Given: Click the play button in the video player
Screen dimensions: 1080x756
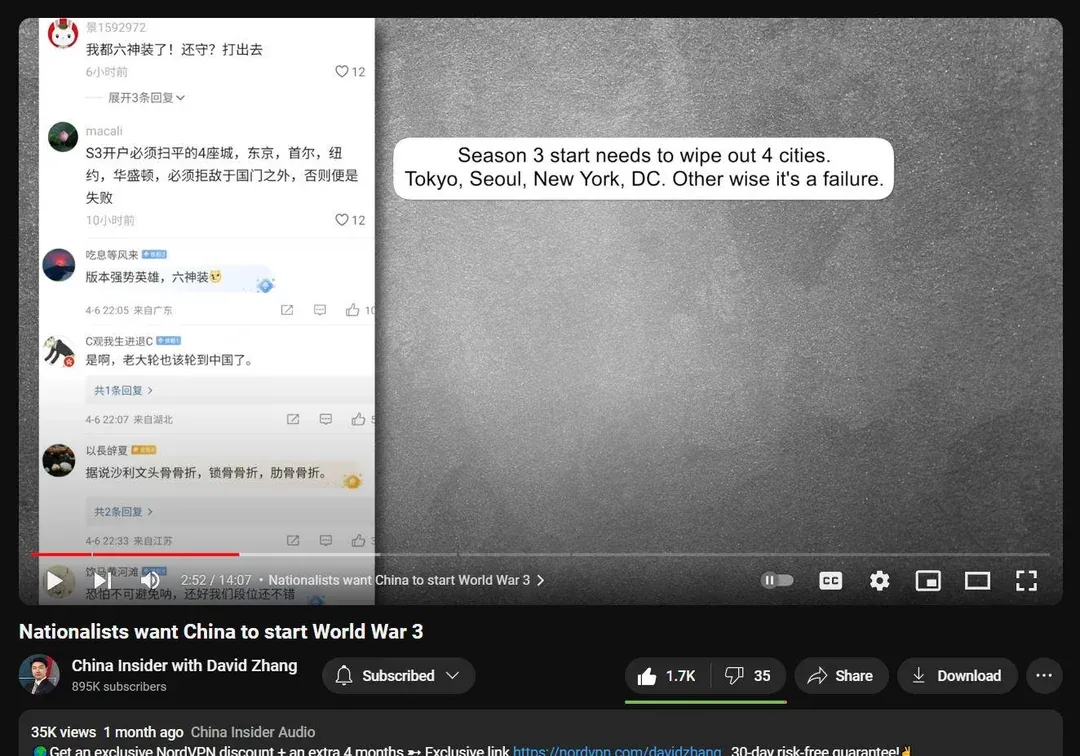Looking at the screenshot, I should (55, 580).
